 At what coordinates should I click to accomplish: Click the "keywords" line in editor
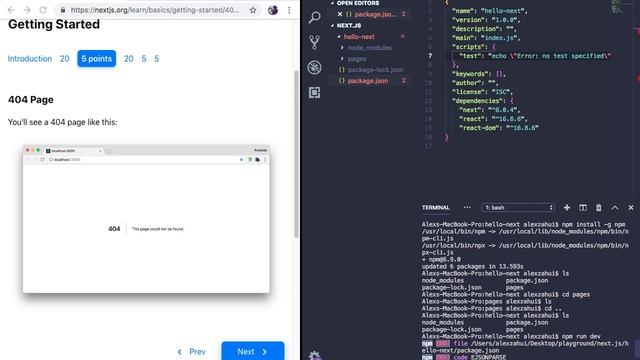[x=479, y=74]
